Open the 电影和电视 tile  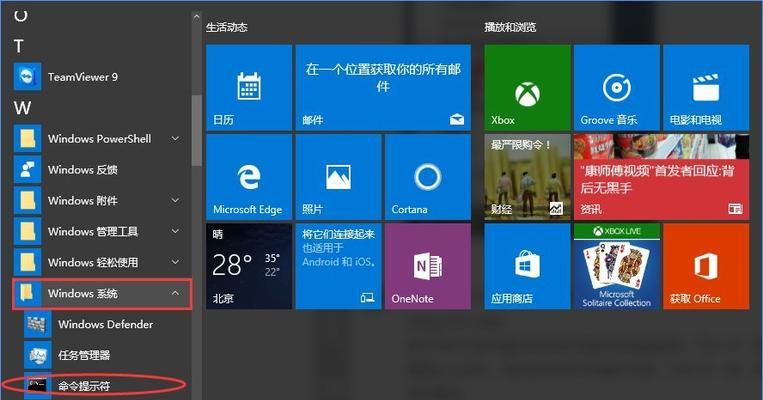click(706, 88)
